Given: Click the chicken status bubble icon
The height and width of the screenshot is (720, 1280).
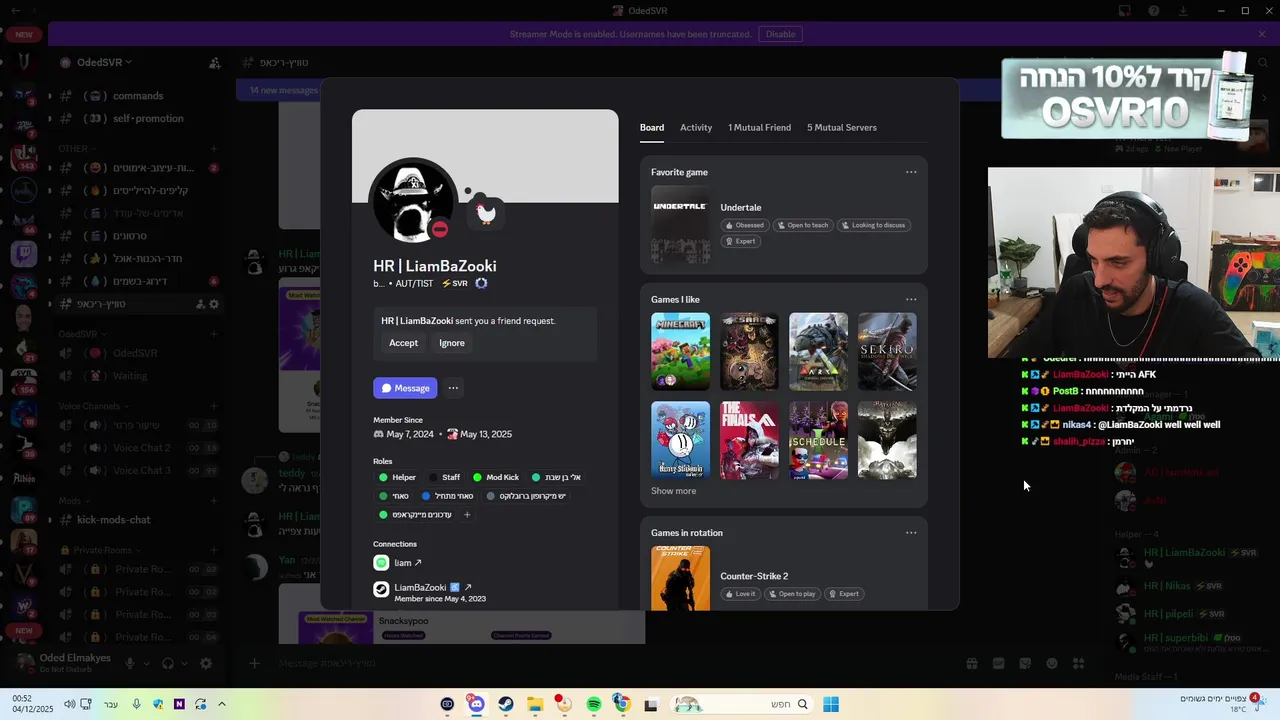Looking at the screenshot, I should point(485,212).
